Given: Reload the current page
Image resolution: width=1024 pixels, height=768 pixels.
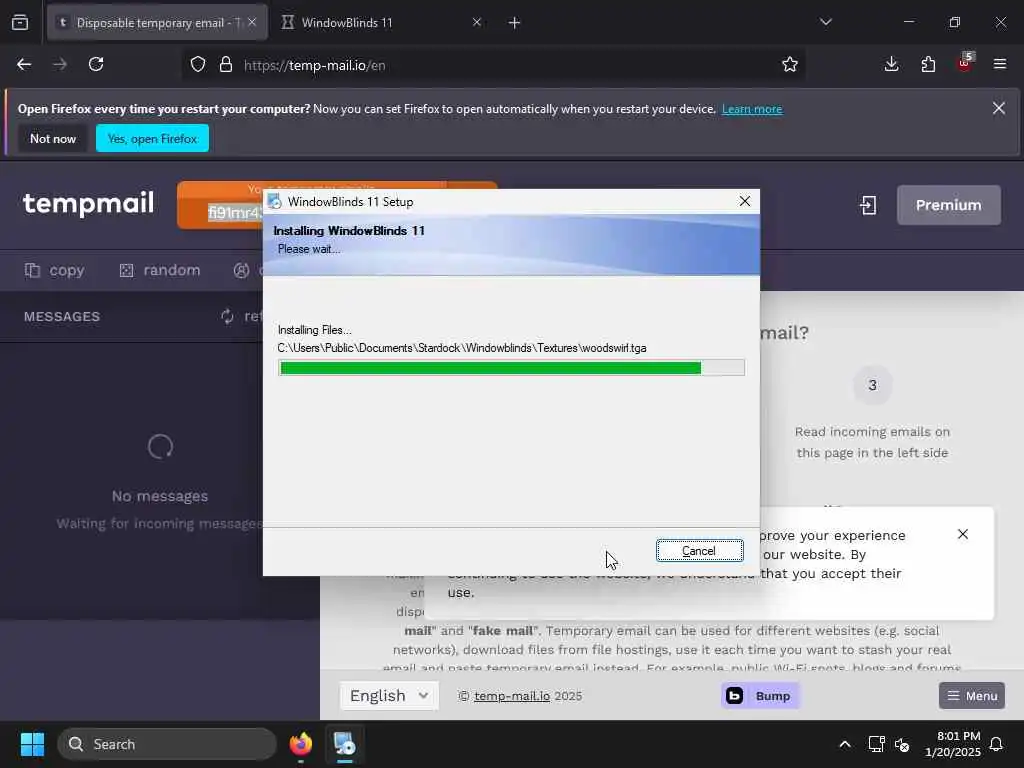Looking at the screenshot, I should pos(96,65).
